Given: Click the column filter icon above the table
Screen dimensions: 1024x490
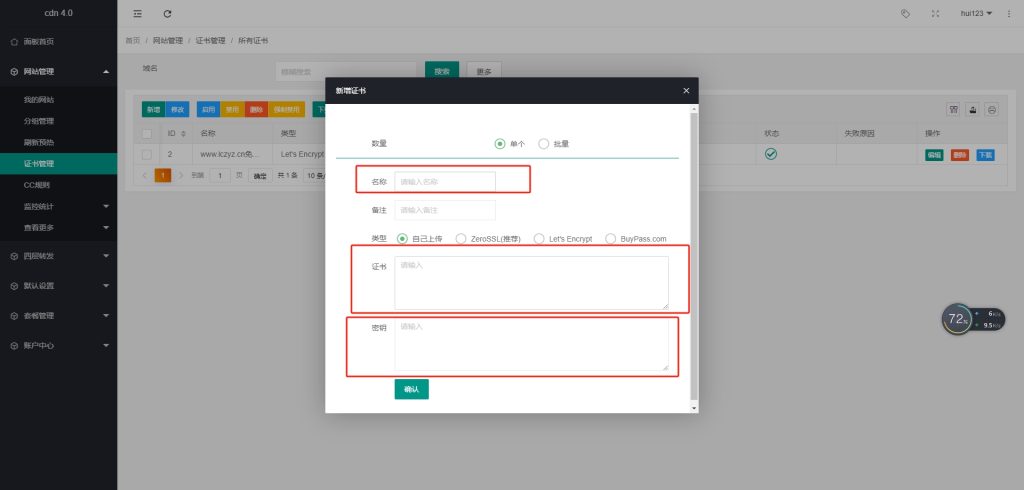Looking at the screenshot, I should tap(953, 109).
